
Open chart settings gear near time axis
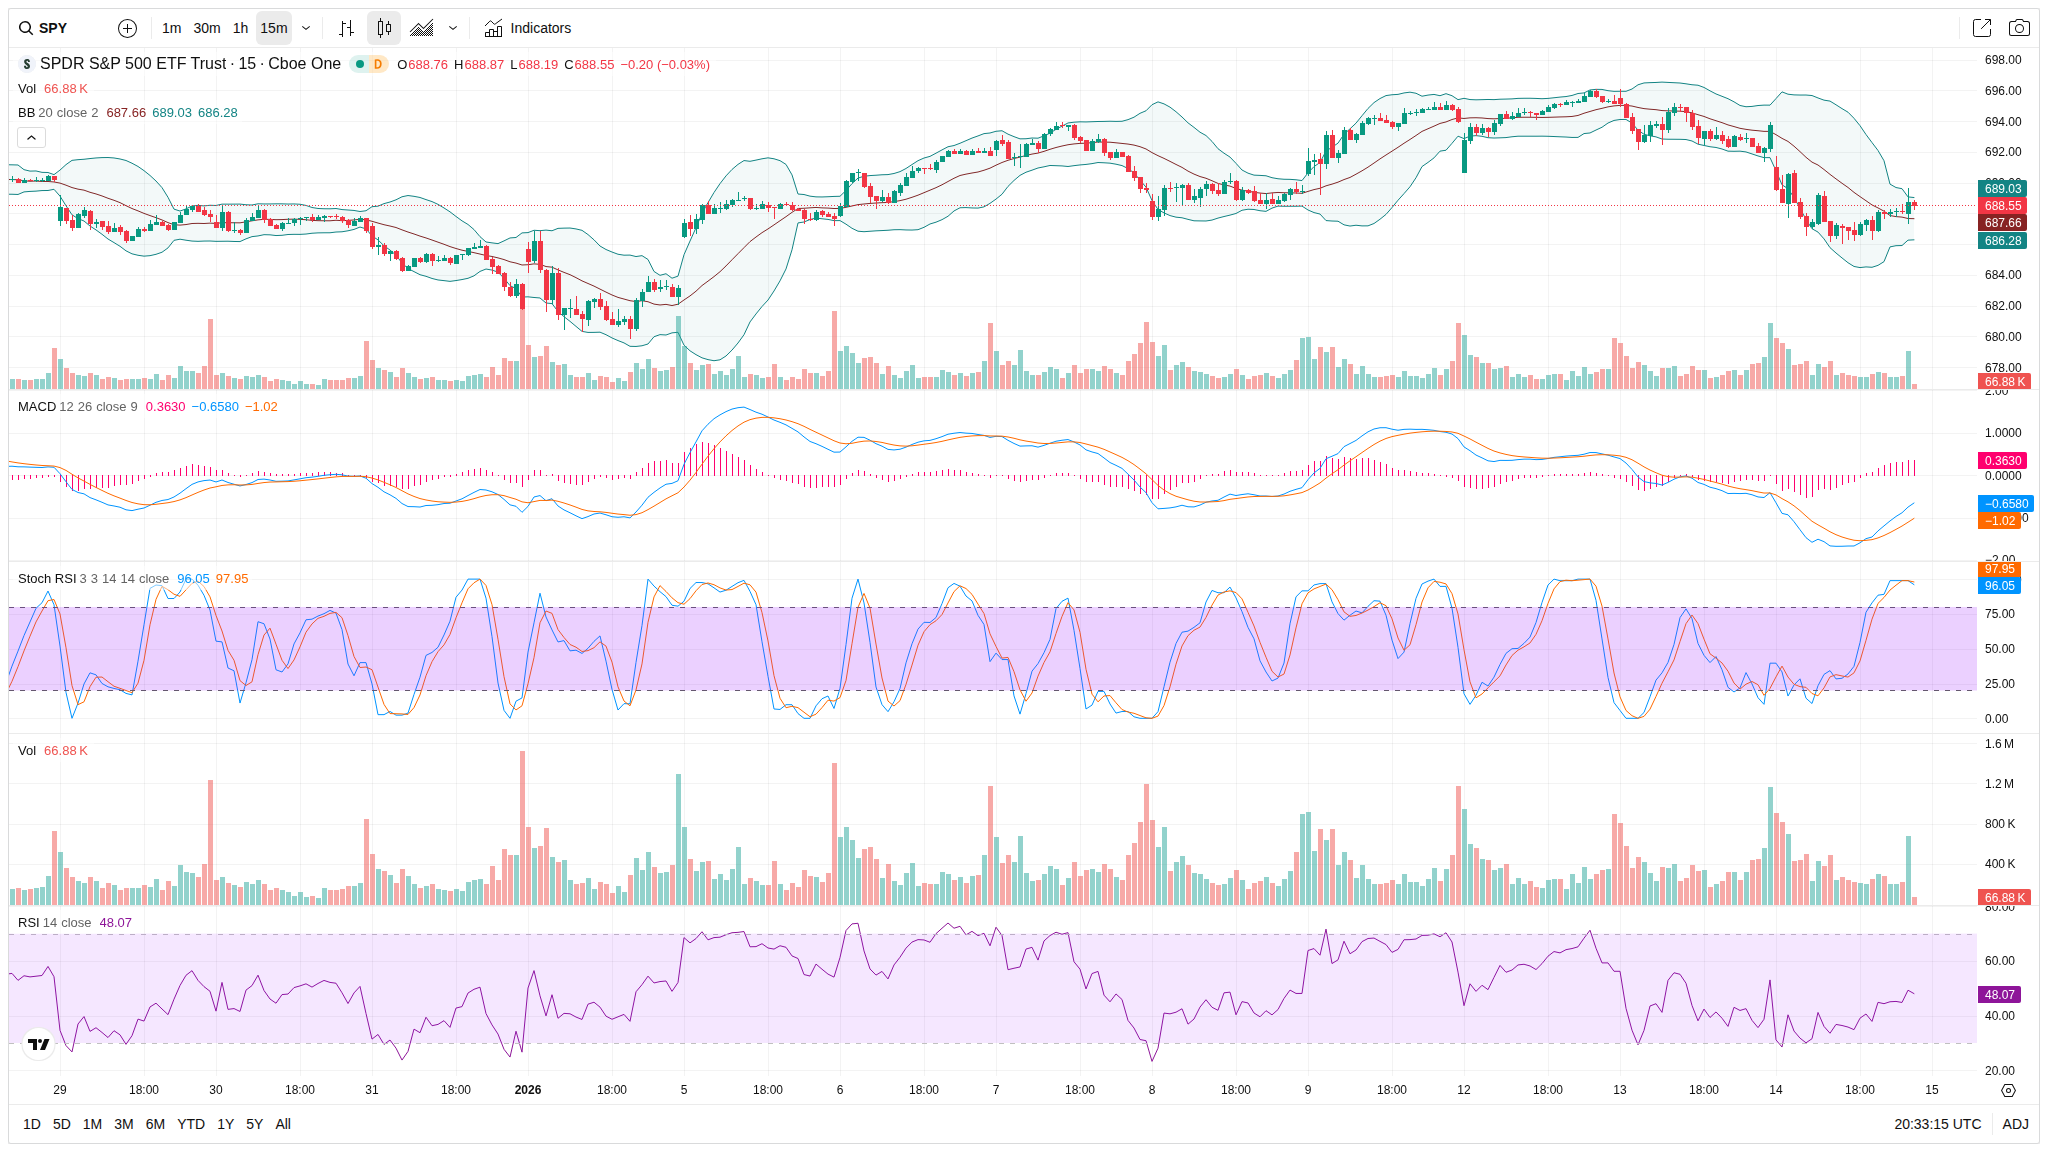(x=2008, y=1090)
